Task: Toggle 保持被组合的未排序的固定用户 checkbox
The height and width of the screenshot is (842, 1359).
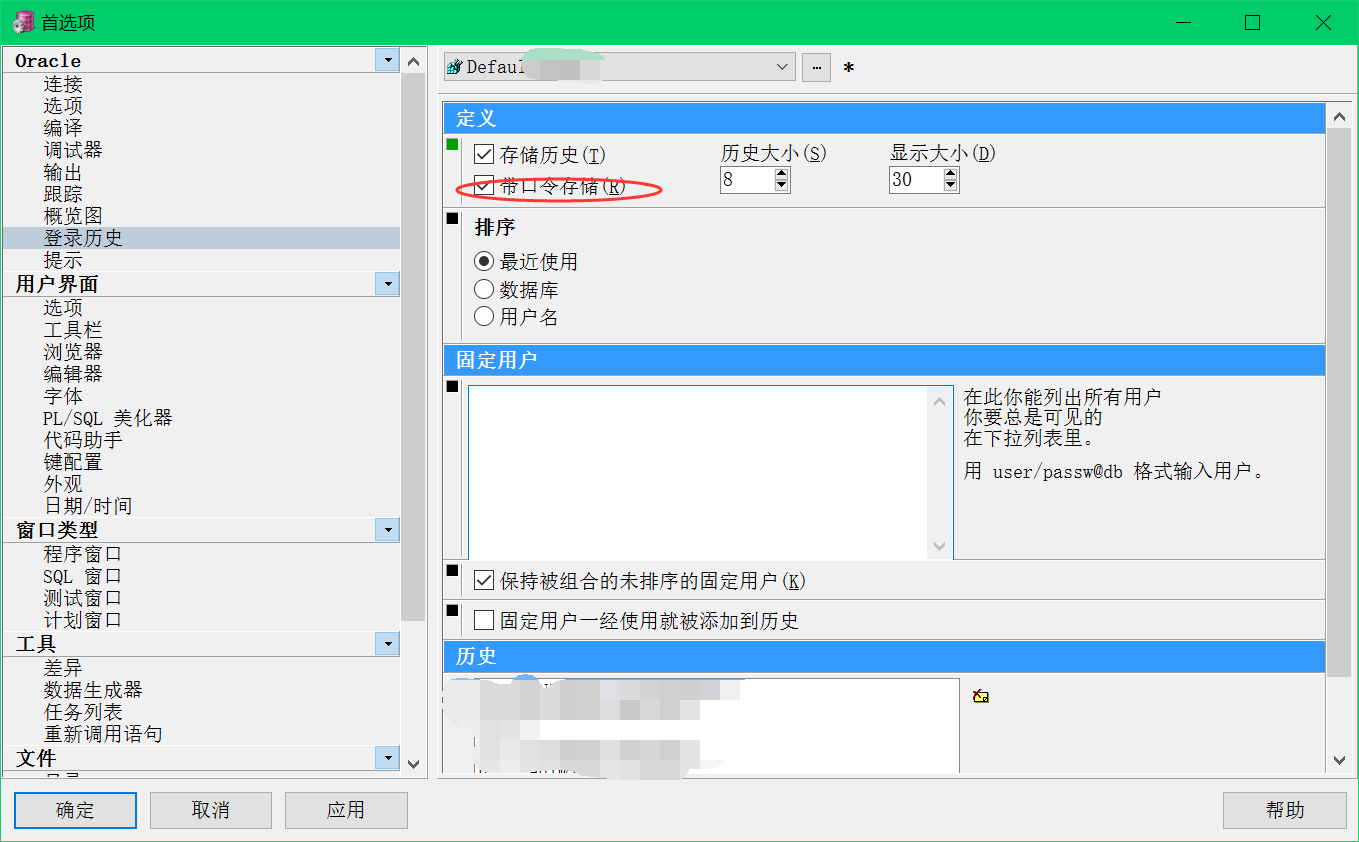Action: point(484,581)
